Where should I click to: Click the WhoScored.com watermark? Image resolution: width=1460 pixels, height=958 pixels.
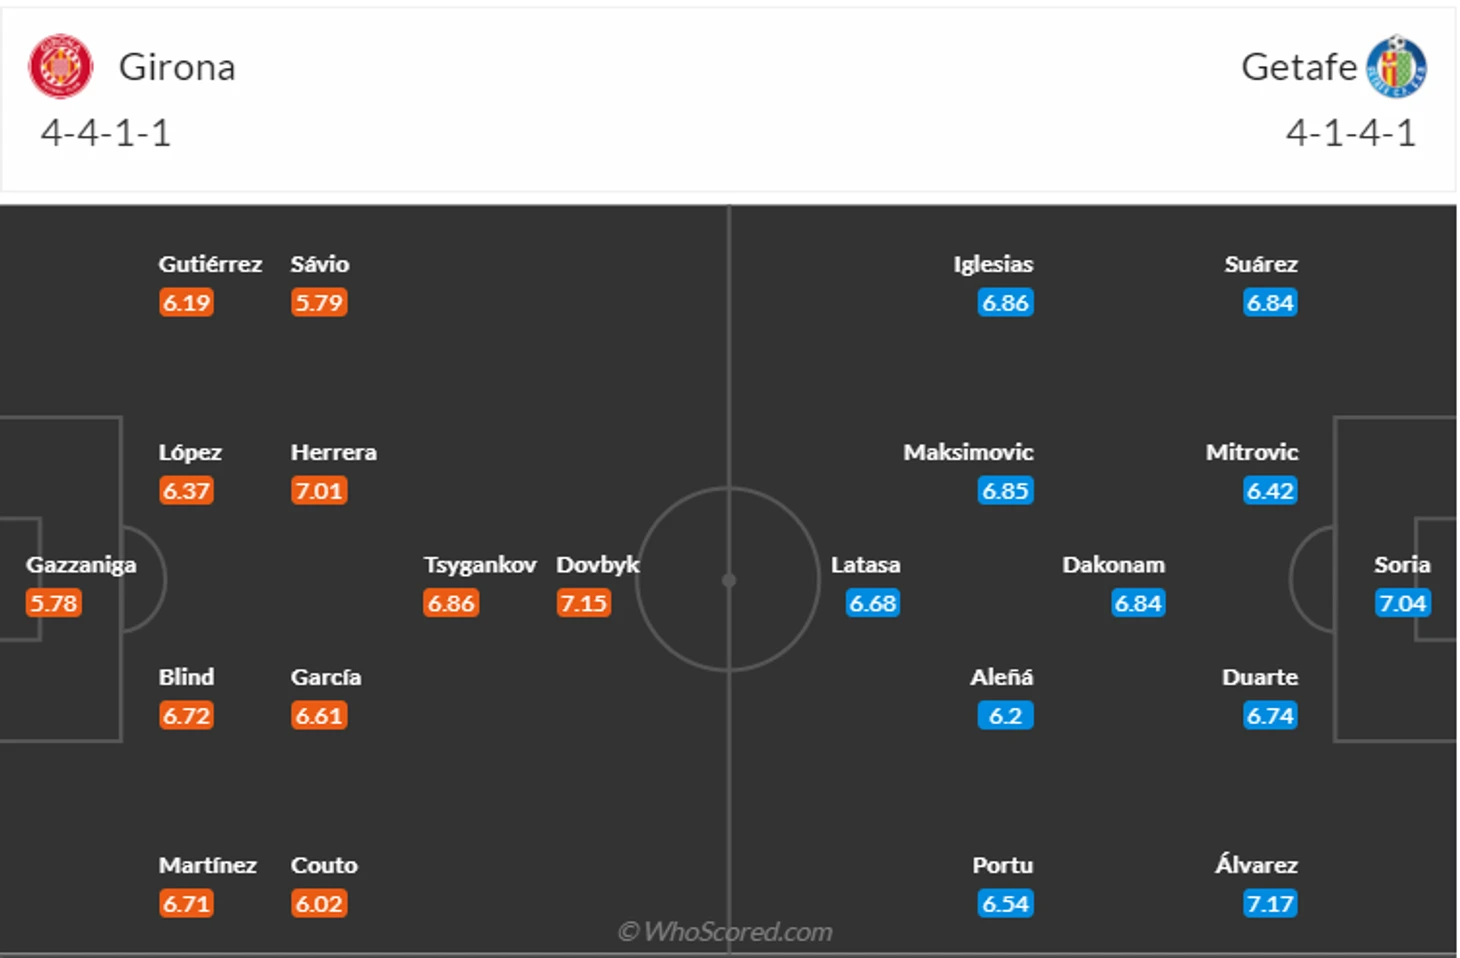[725, 932]
